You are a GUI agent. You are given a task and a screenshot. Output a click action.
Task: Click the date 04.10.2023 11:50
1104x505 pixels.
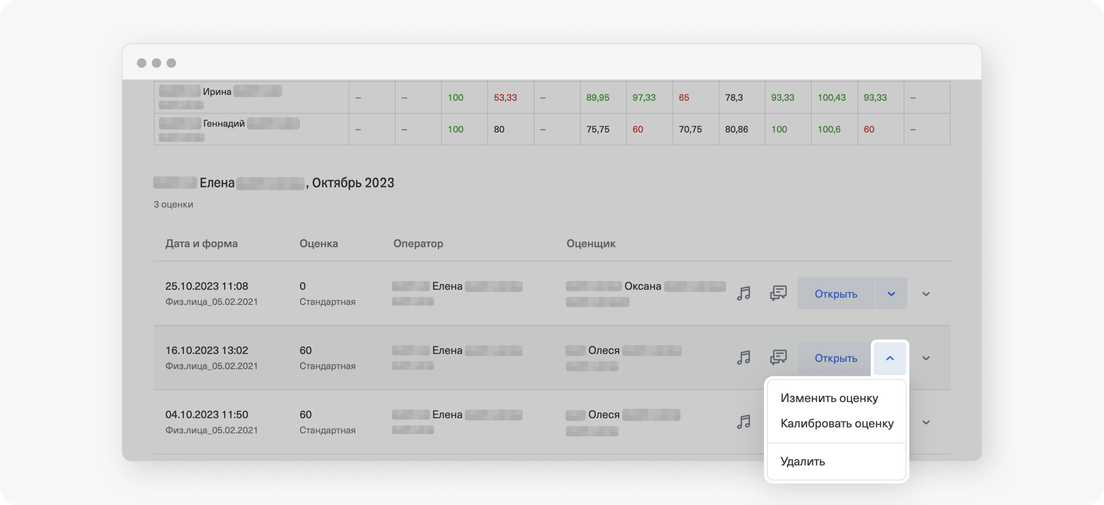(x=207, y=415)
